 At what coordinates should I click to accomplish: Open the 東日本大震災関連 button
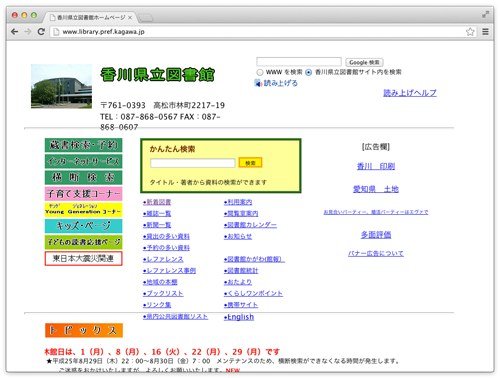coord(83,258)
